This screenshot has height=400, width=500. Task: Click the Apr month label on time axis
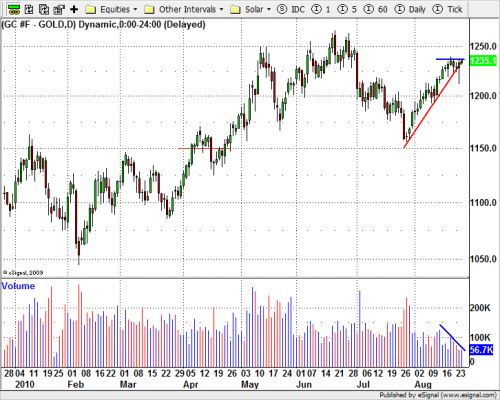190,384
